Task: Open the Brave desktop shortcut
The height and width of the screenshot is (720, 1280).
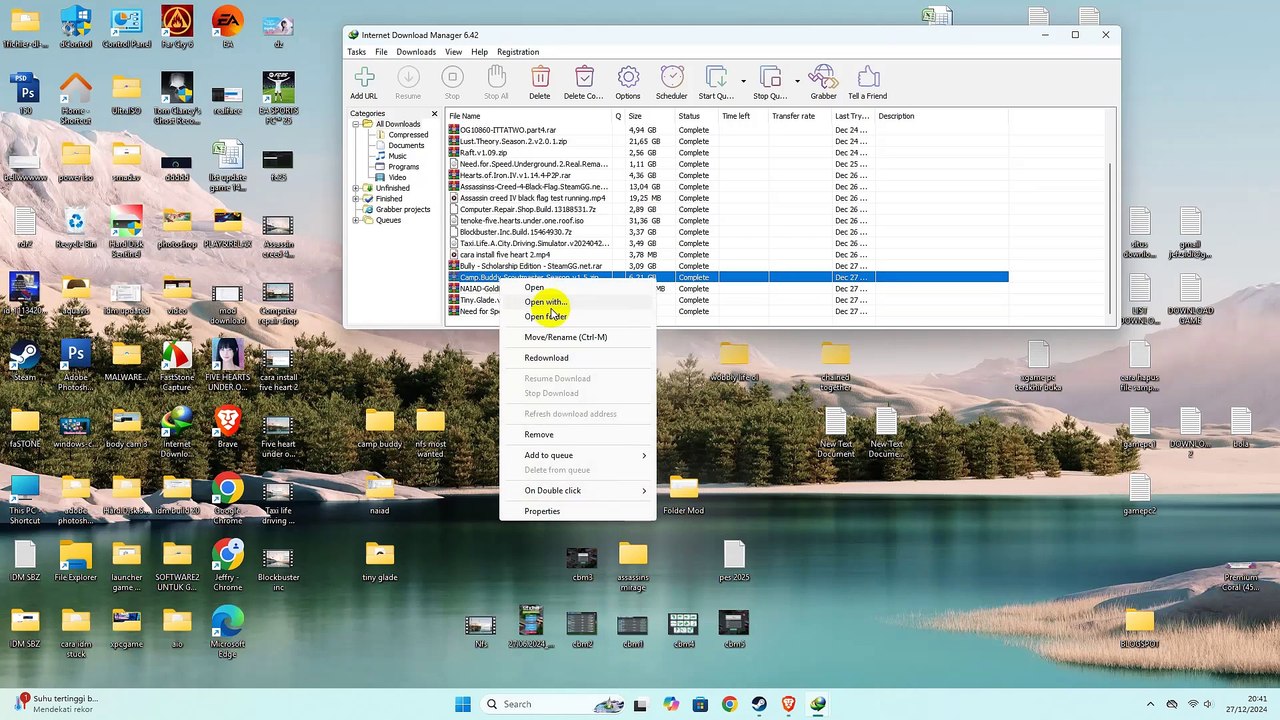Action: click(228, 427)
